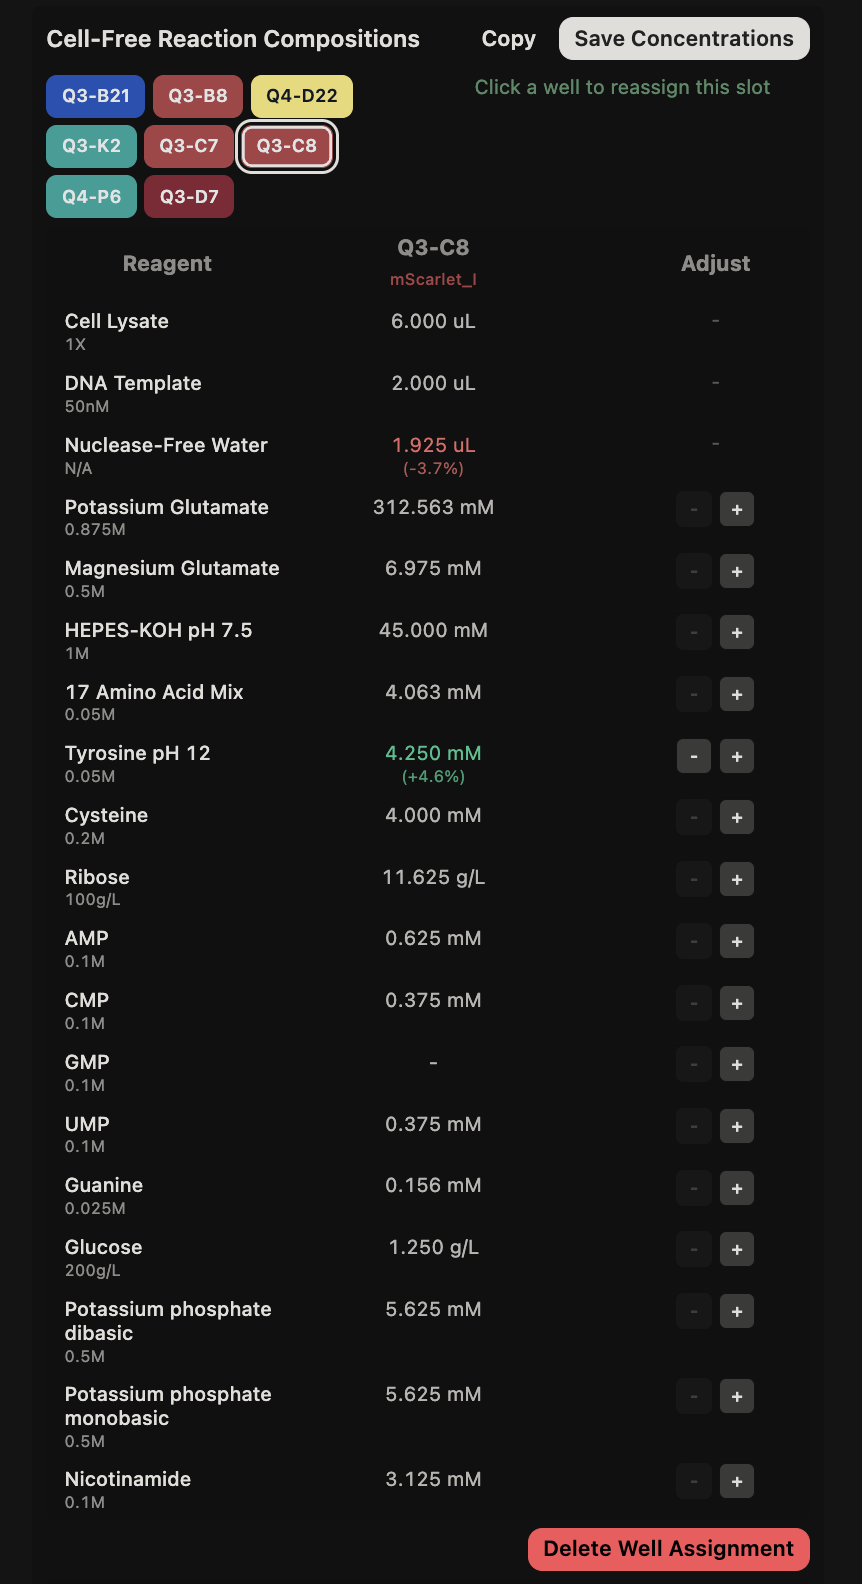Select the Q4-P6 well chip

[x=91, y=197]
